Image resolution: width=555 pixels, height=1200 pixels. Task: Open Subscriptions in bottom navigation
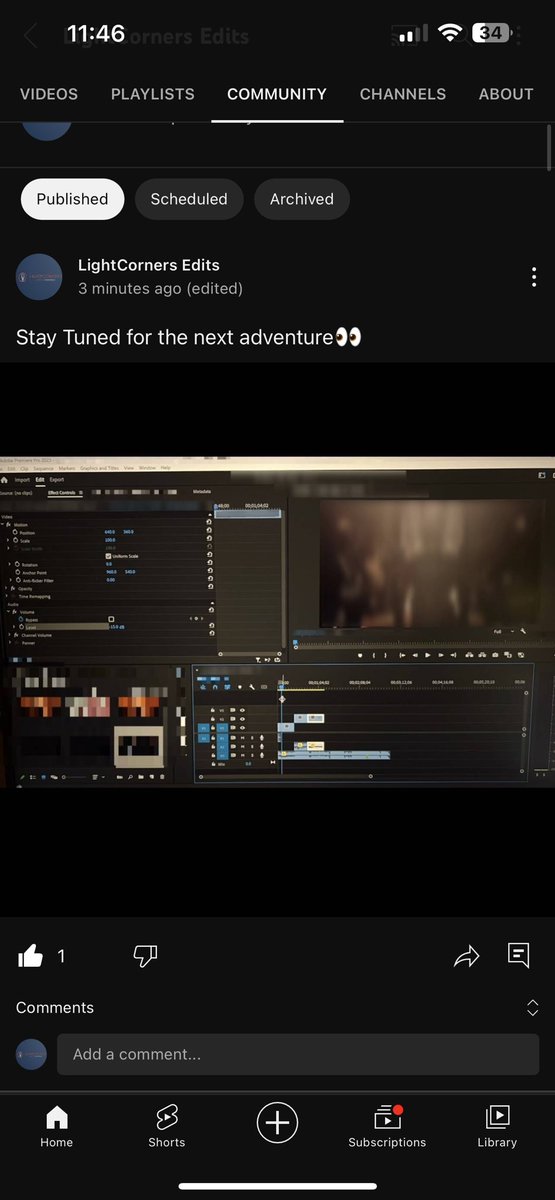pos(387,1126)
